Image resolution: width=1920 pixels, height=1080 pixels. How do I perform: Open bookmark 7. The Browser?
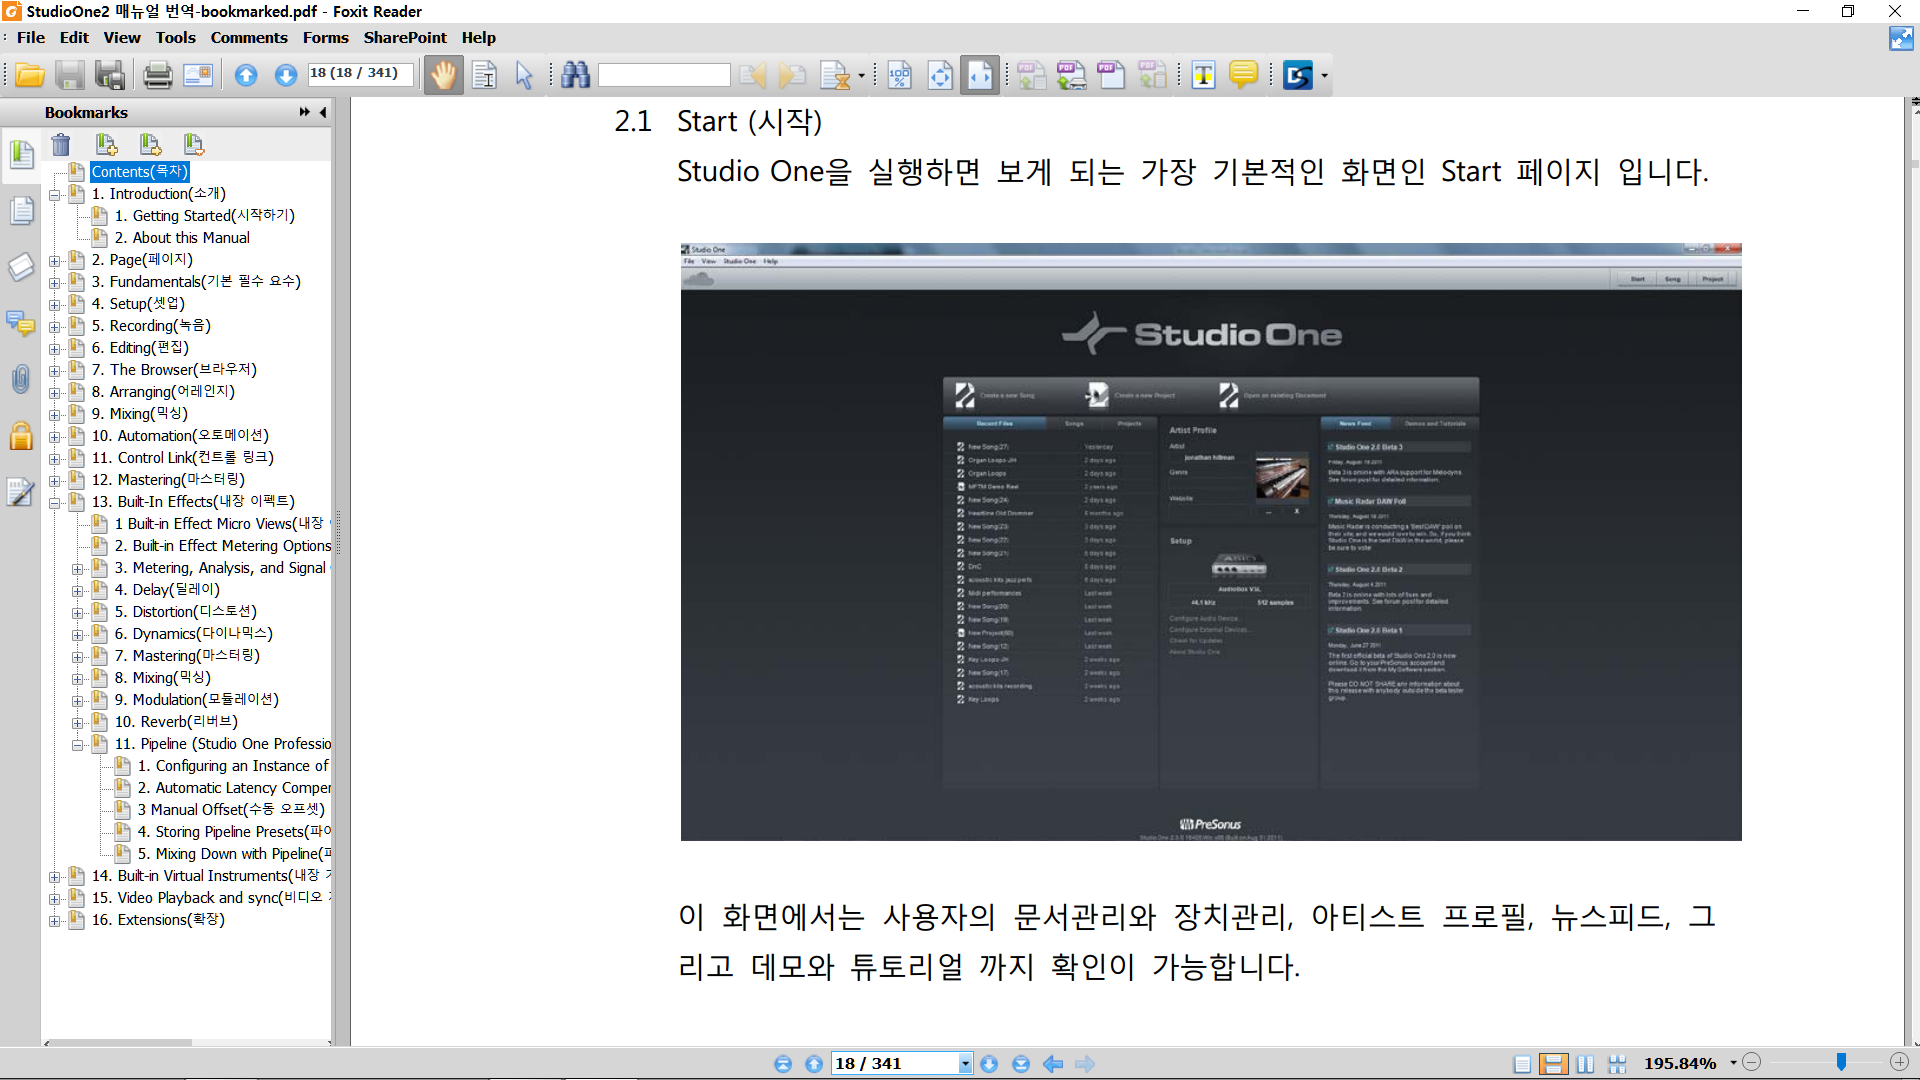click(x=174, y=370)
